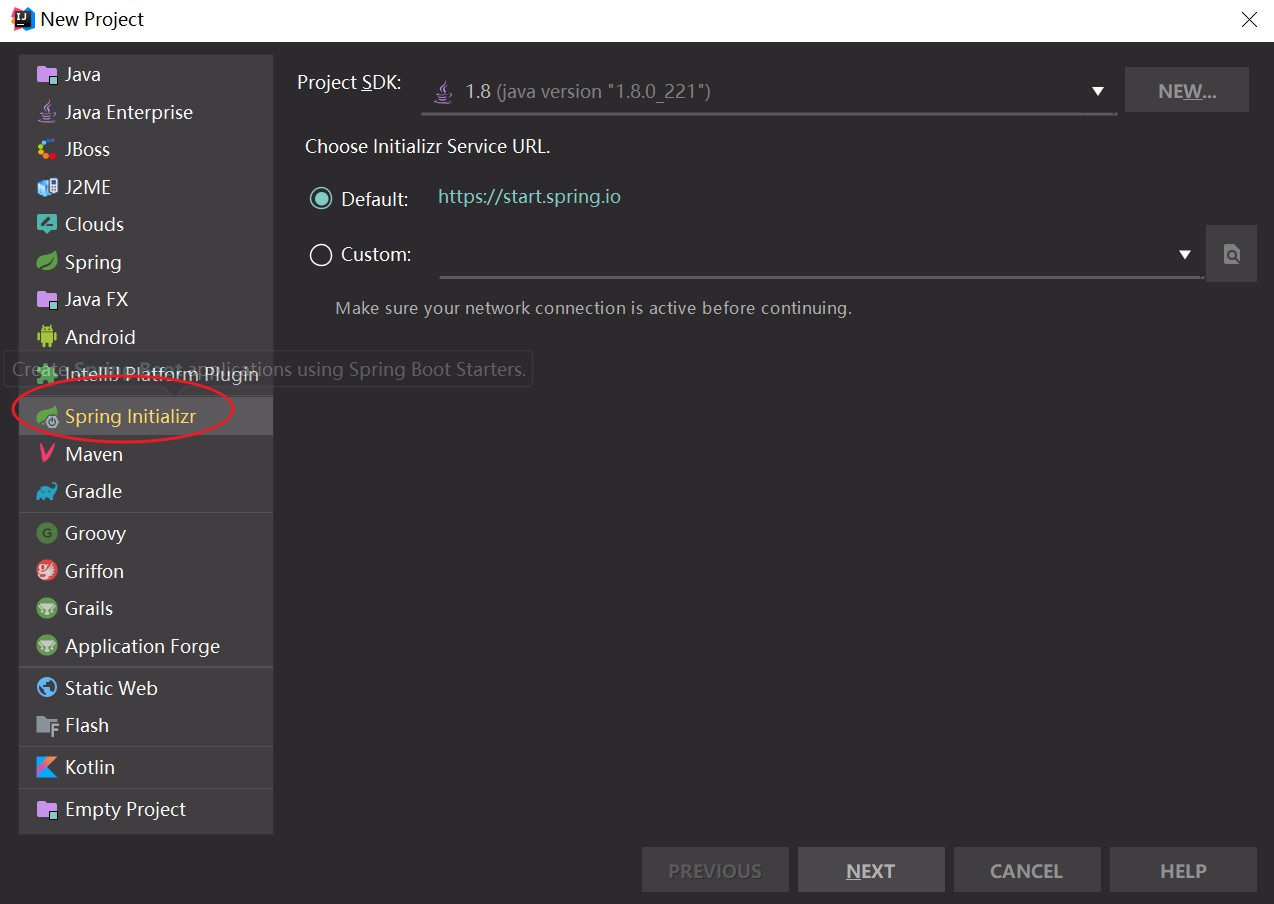Pick the Griffon icon

47,571
